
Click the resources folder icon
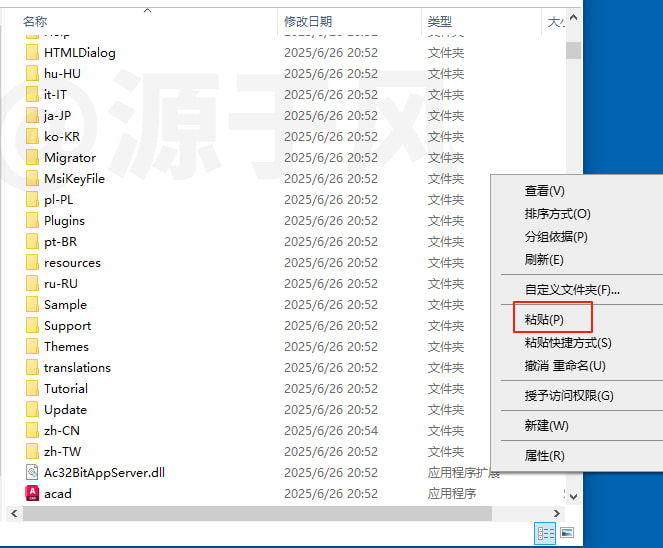tap(32, 263)
